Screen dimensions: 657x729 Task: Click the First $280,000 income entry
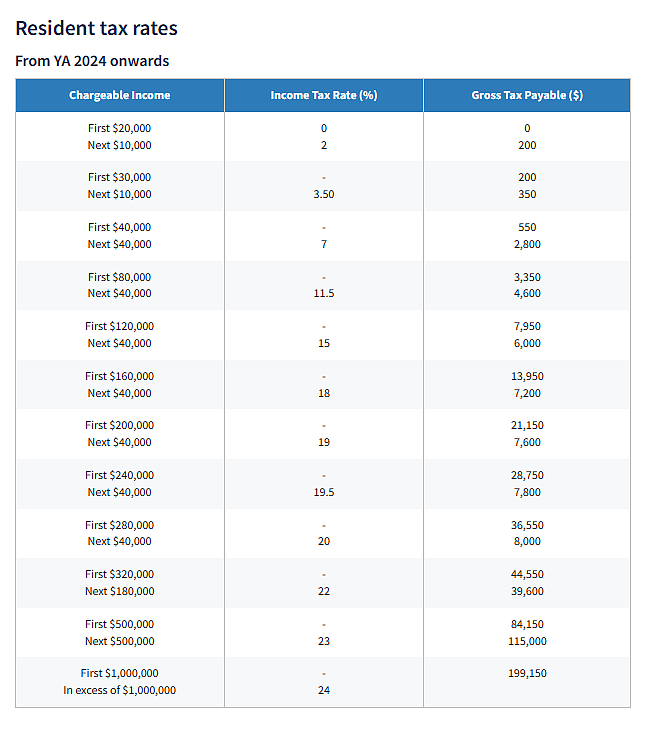coord(119,525)
